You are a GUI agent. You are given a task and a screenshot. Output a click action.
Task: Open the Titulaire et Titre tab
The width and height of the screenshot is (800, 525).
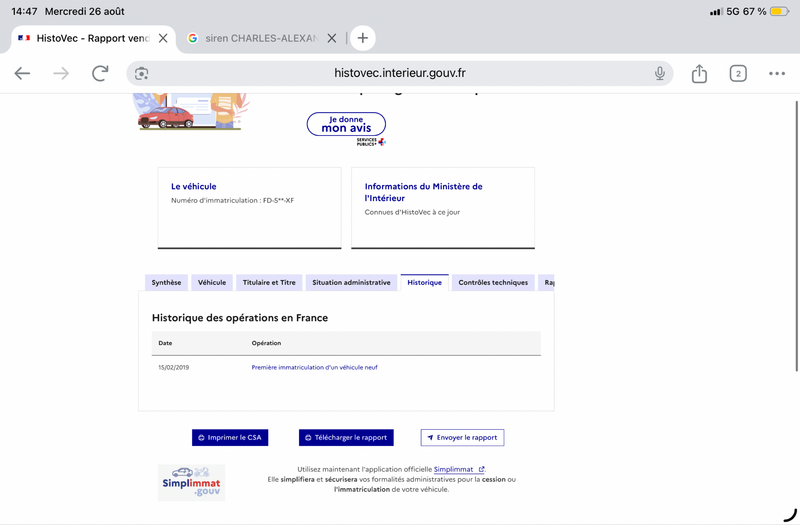(269, 283)
